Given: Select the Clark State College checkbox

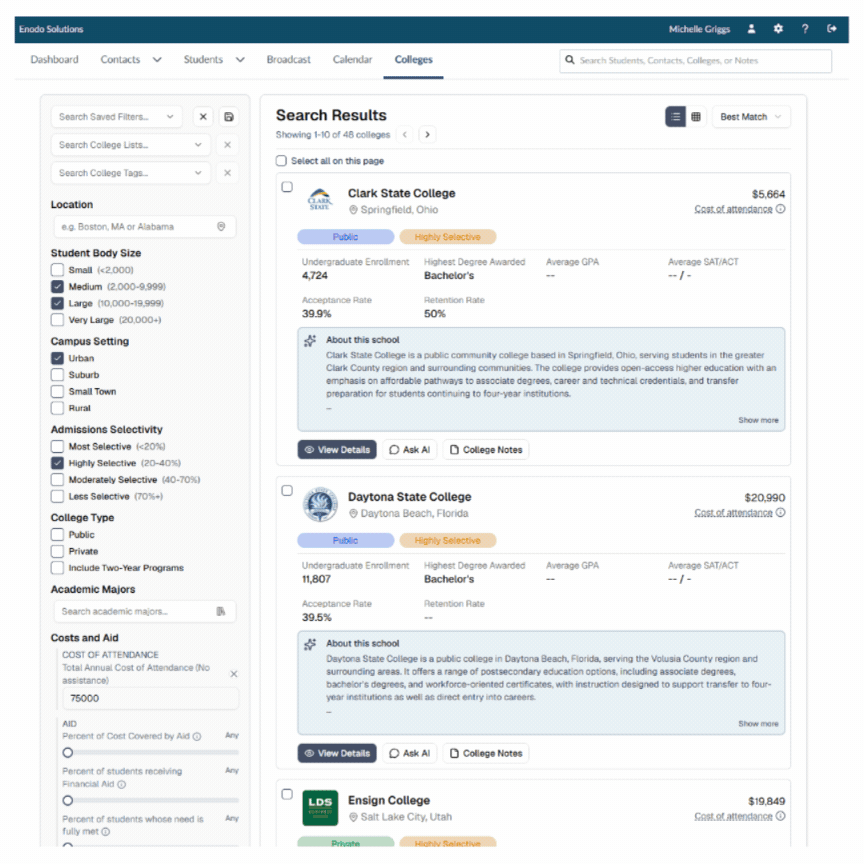Looking at the screenshot, I should [x=287, y=187].
